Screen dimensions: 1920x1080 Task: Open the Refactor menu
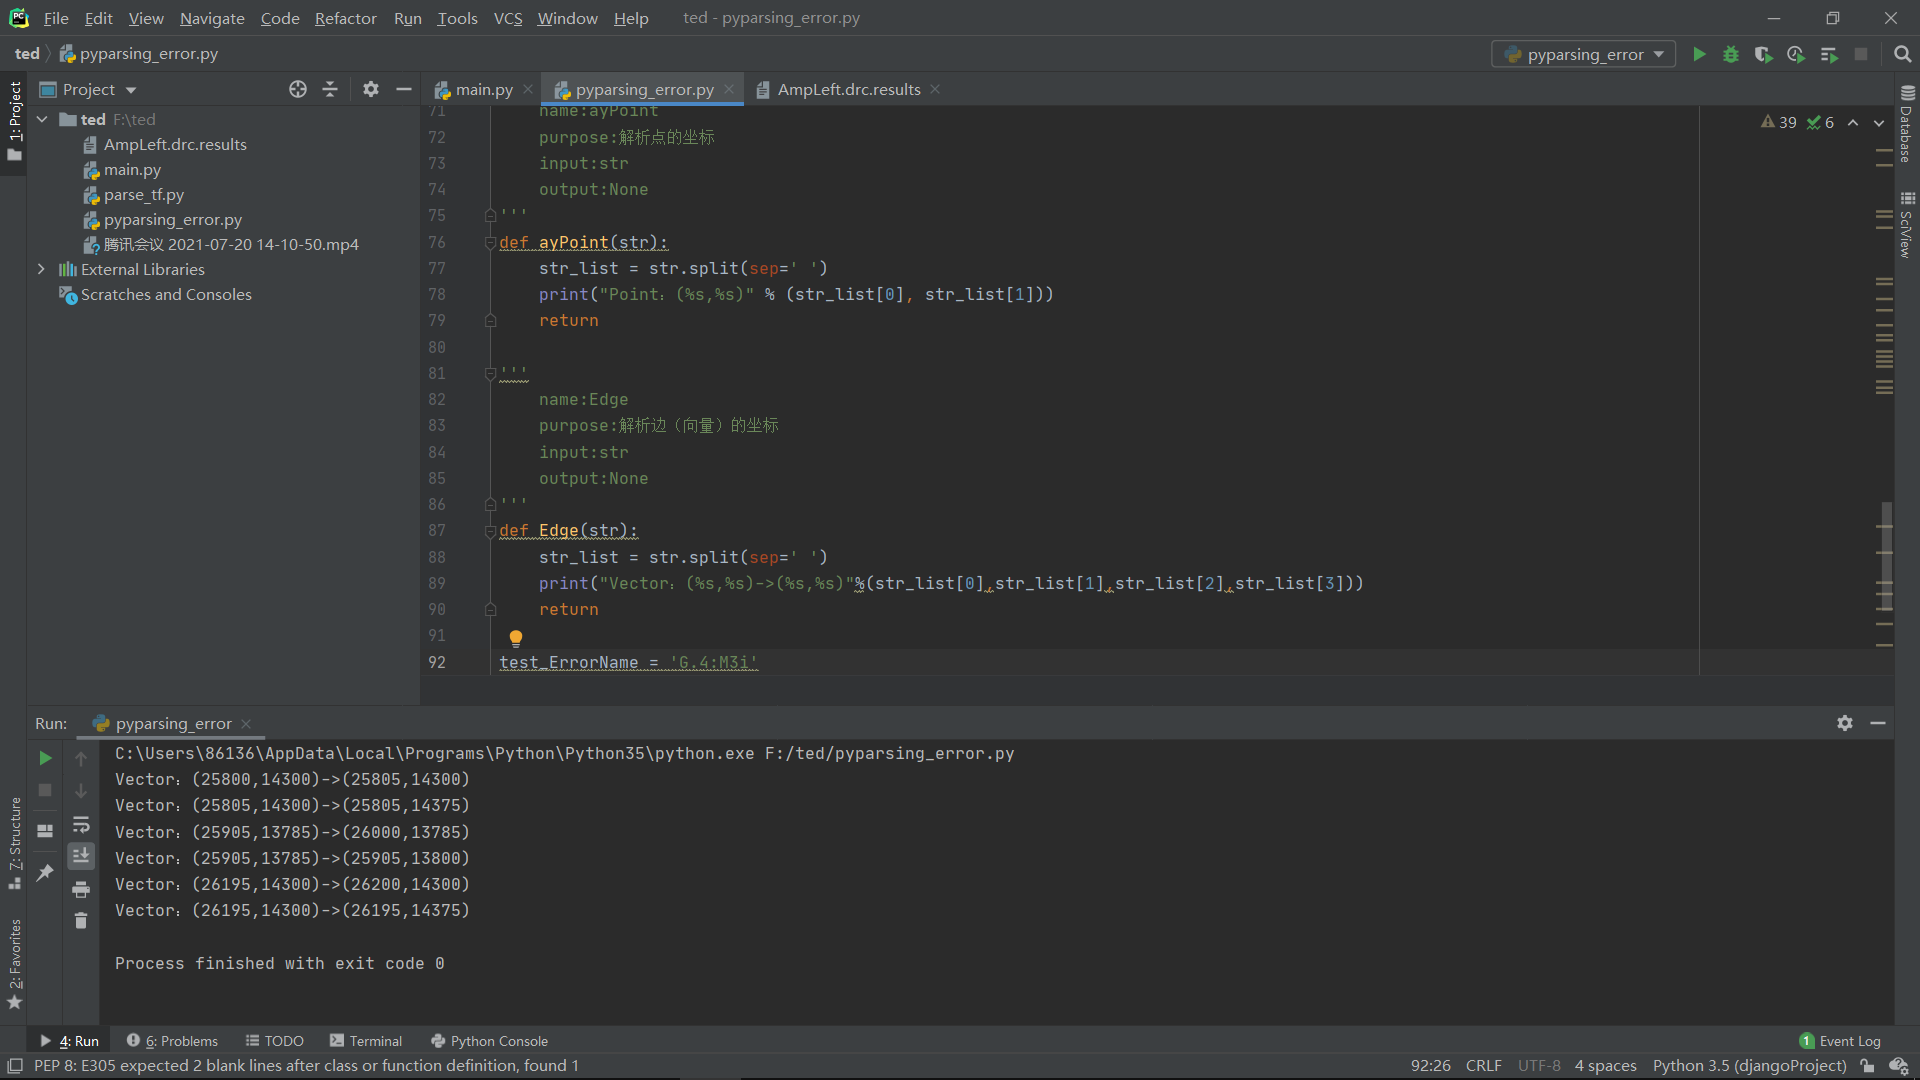pos(345,18)
